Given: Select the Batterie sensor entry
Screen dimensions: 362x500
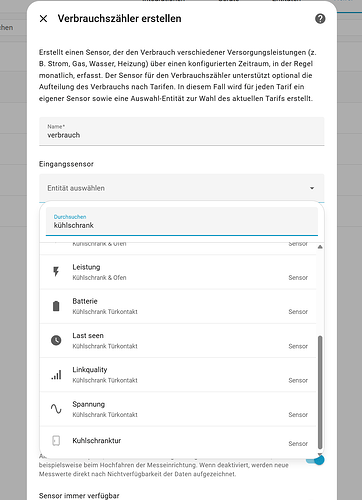Looking at the screenshot, I should tap(178, 306).
